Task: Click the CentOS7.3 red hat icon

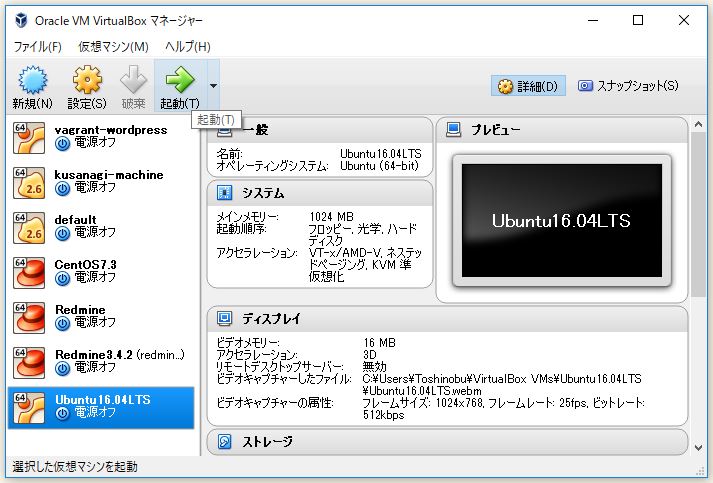Action: tap(29, 273)
